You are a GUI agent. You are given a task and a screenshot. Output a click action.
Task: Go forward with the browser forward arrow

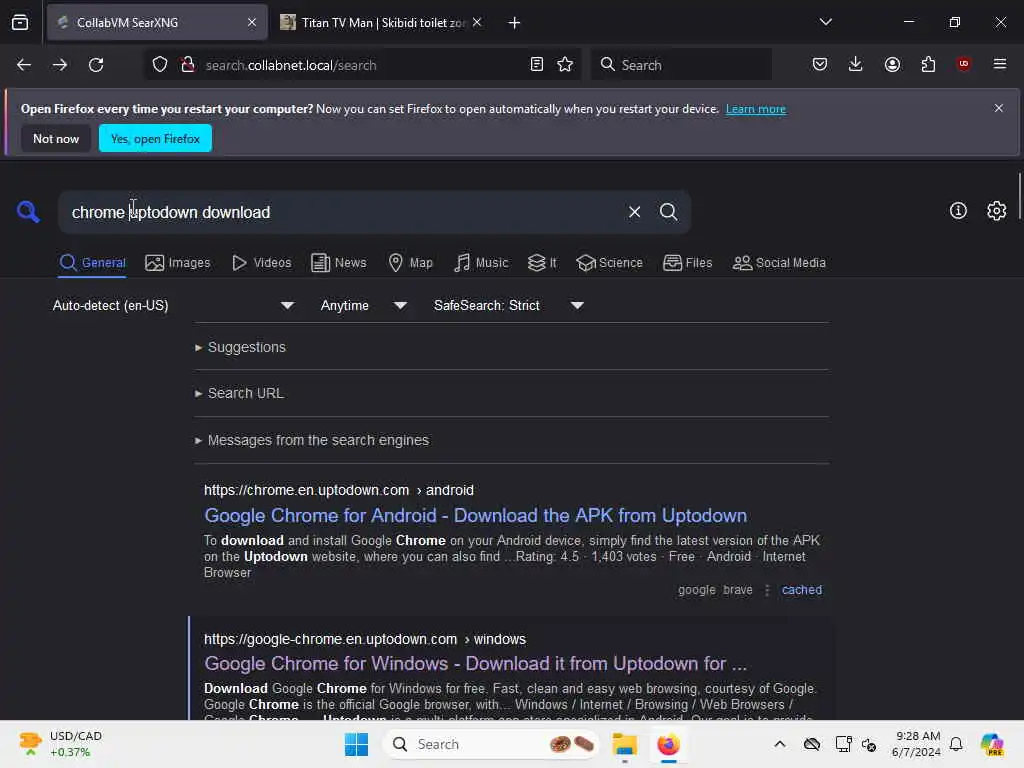(x=60, y=65)
